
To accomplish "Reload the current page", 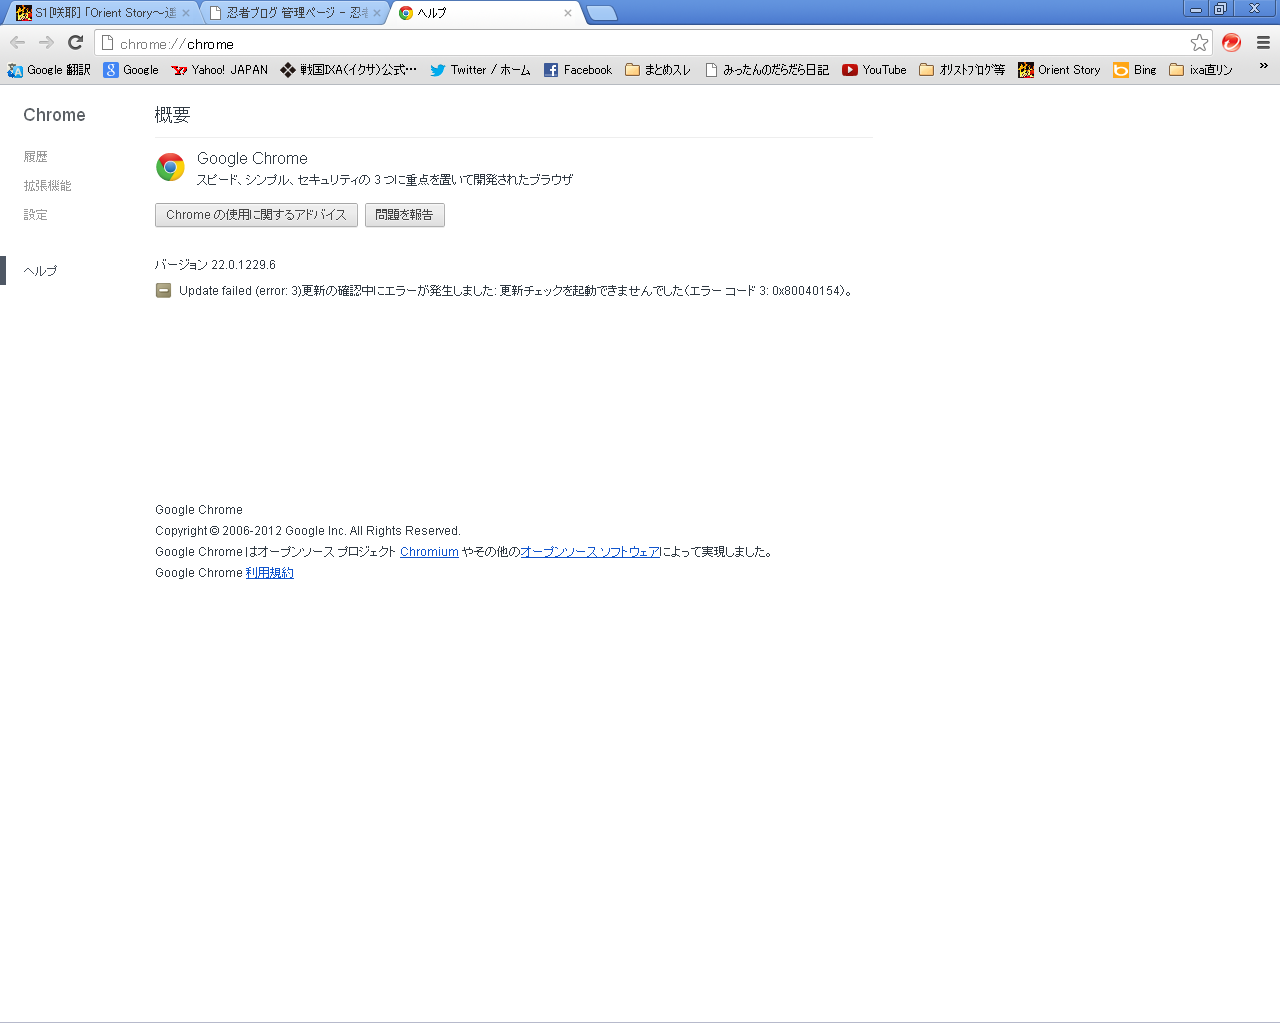I will pos(75,43).
